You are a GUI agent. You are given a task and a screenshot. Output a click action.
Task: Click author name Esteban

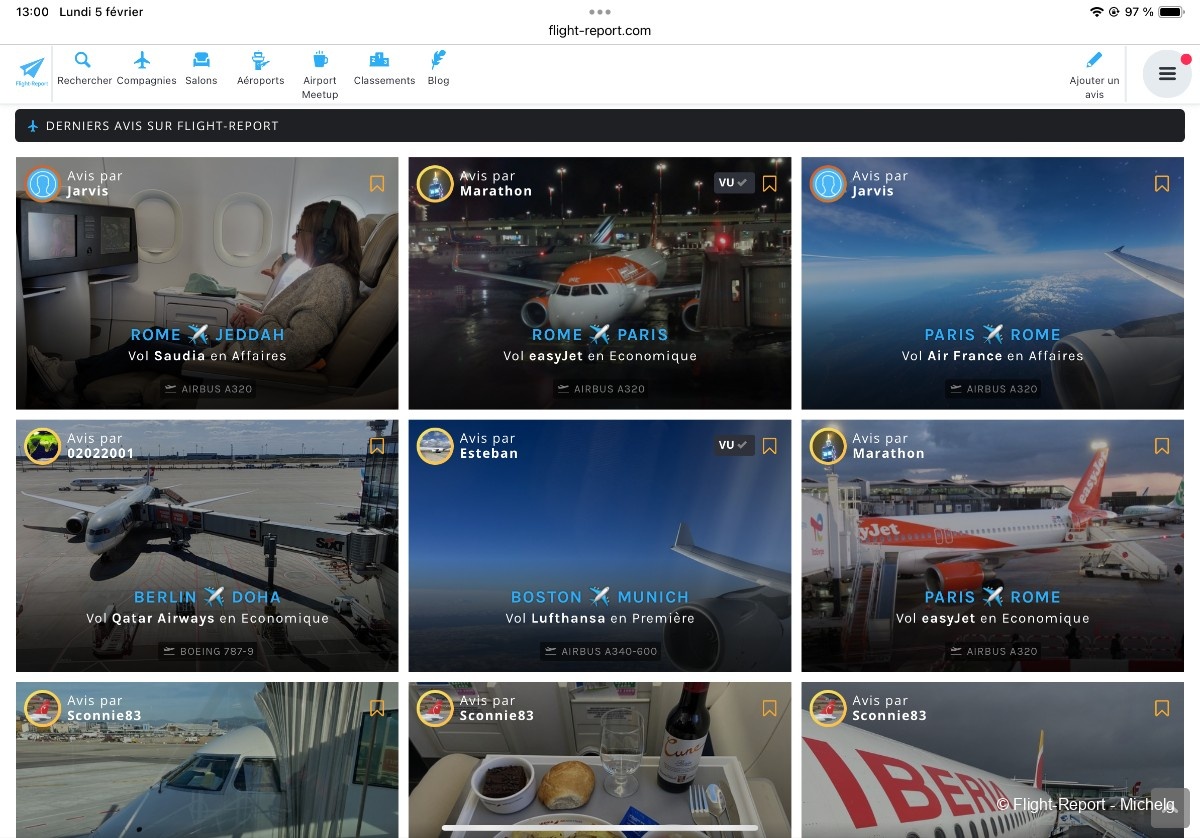(x=489, y=453)
